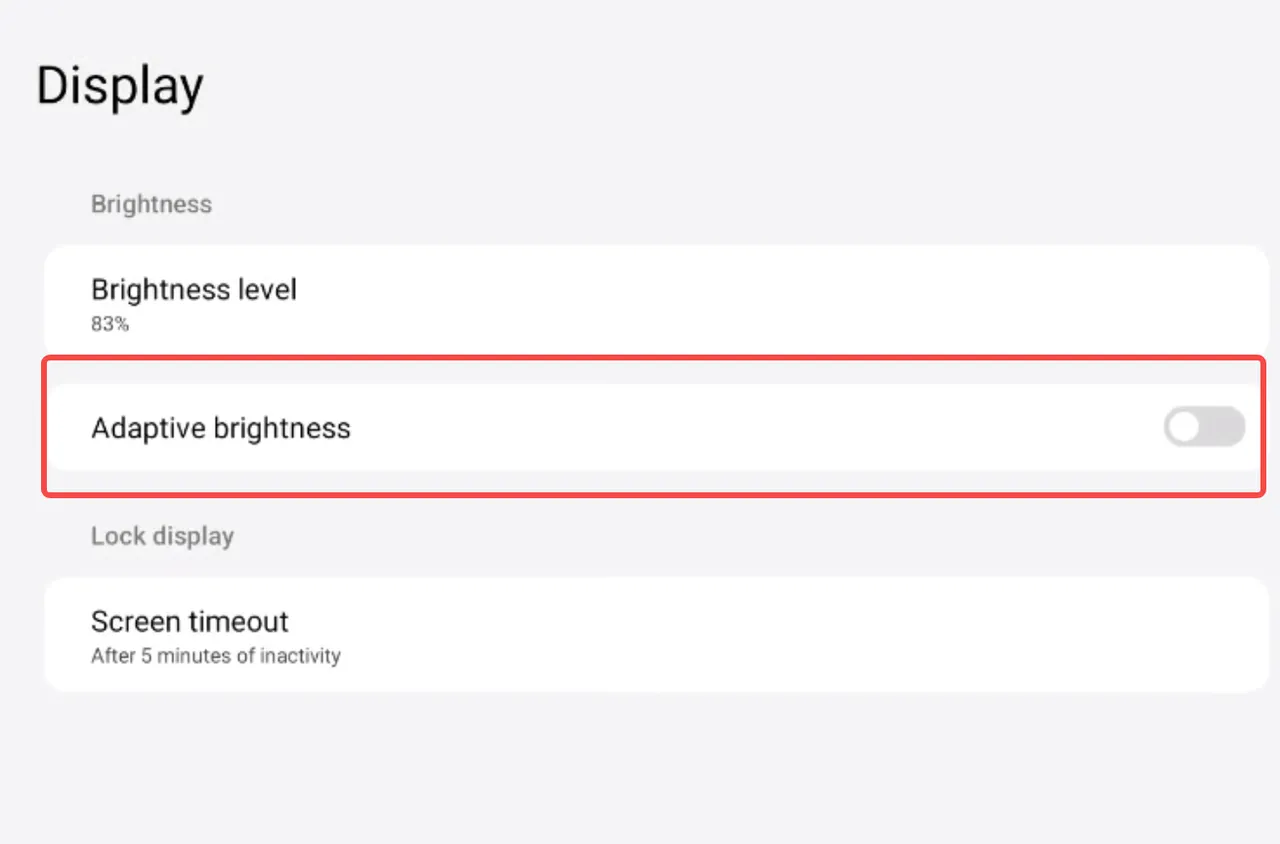Toggle the Adaptive brightness switch
This screenshot has width=1280, height=844.
[x=1204, y=427]
